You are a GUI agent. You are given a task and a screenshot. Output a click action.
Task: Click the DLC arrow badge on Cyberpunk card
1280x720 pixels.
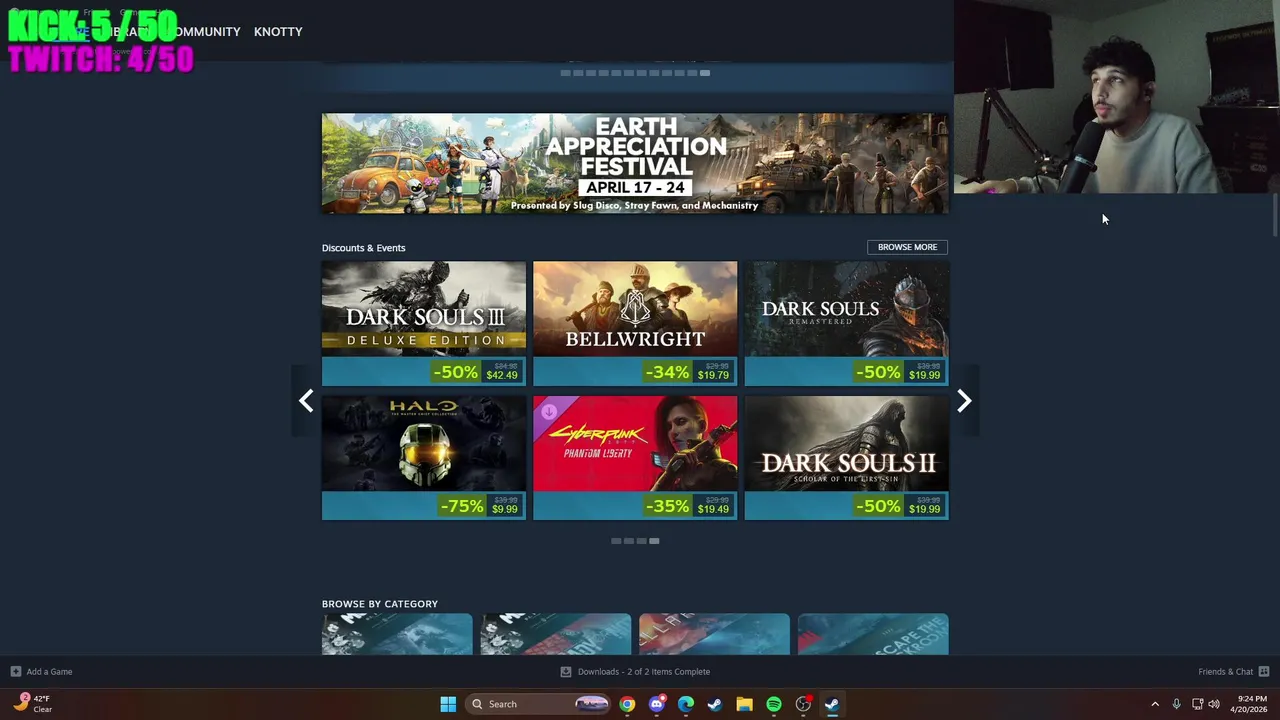click(x=549, y=411)
